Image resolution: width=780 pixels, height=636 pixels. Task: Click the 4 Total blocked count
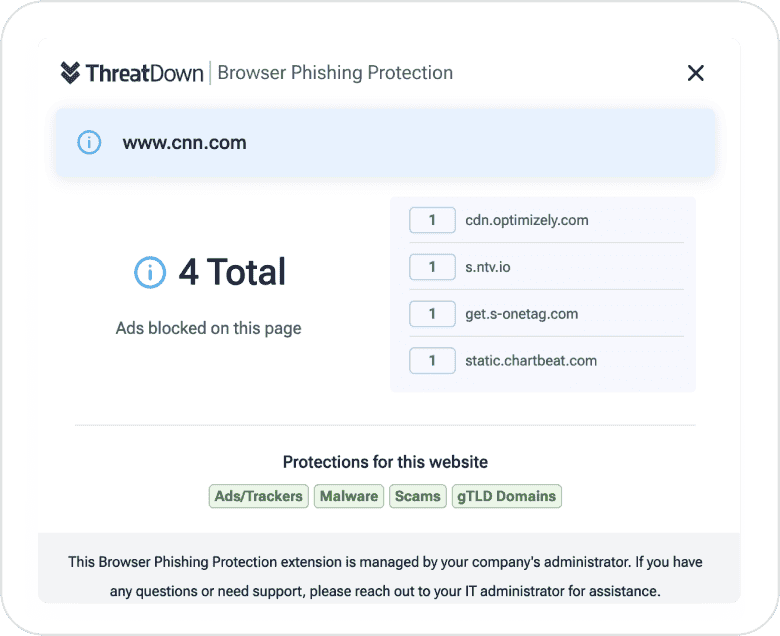tap(232, 272)
